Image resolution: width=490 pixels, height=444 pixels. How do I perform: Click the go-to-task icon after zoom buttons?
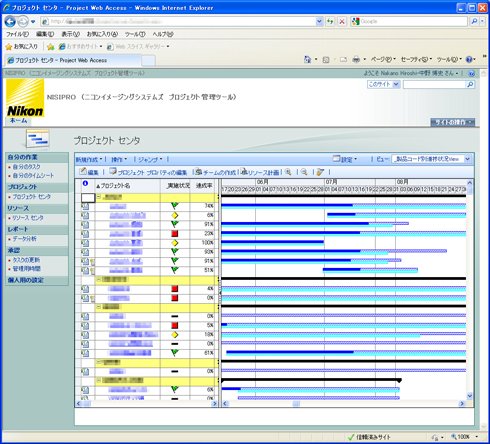click(x=320, y=172)
